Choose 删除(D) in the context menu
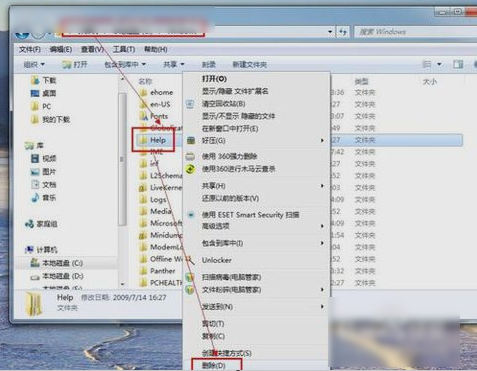Screen dimensions: 477x371 pos(214,366)
